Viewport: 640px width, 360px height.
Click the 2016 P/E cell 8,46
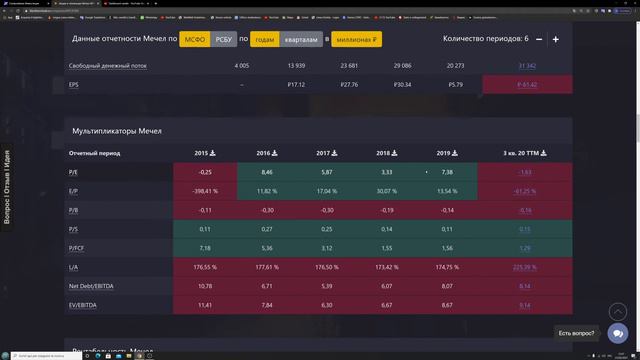(x=267, y=172)
